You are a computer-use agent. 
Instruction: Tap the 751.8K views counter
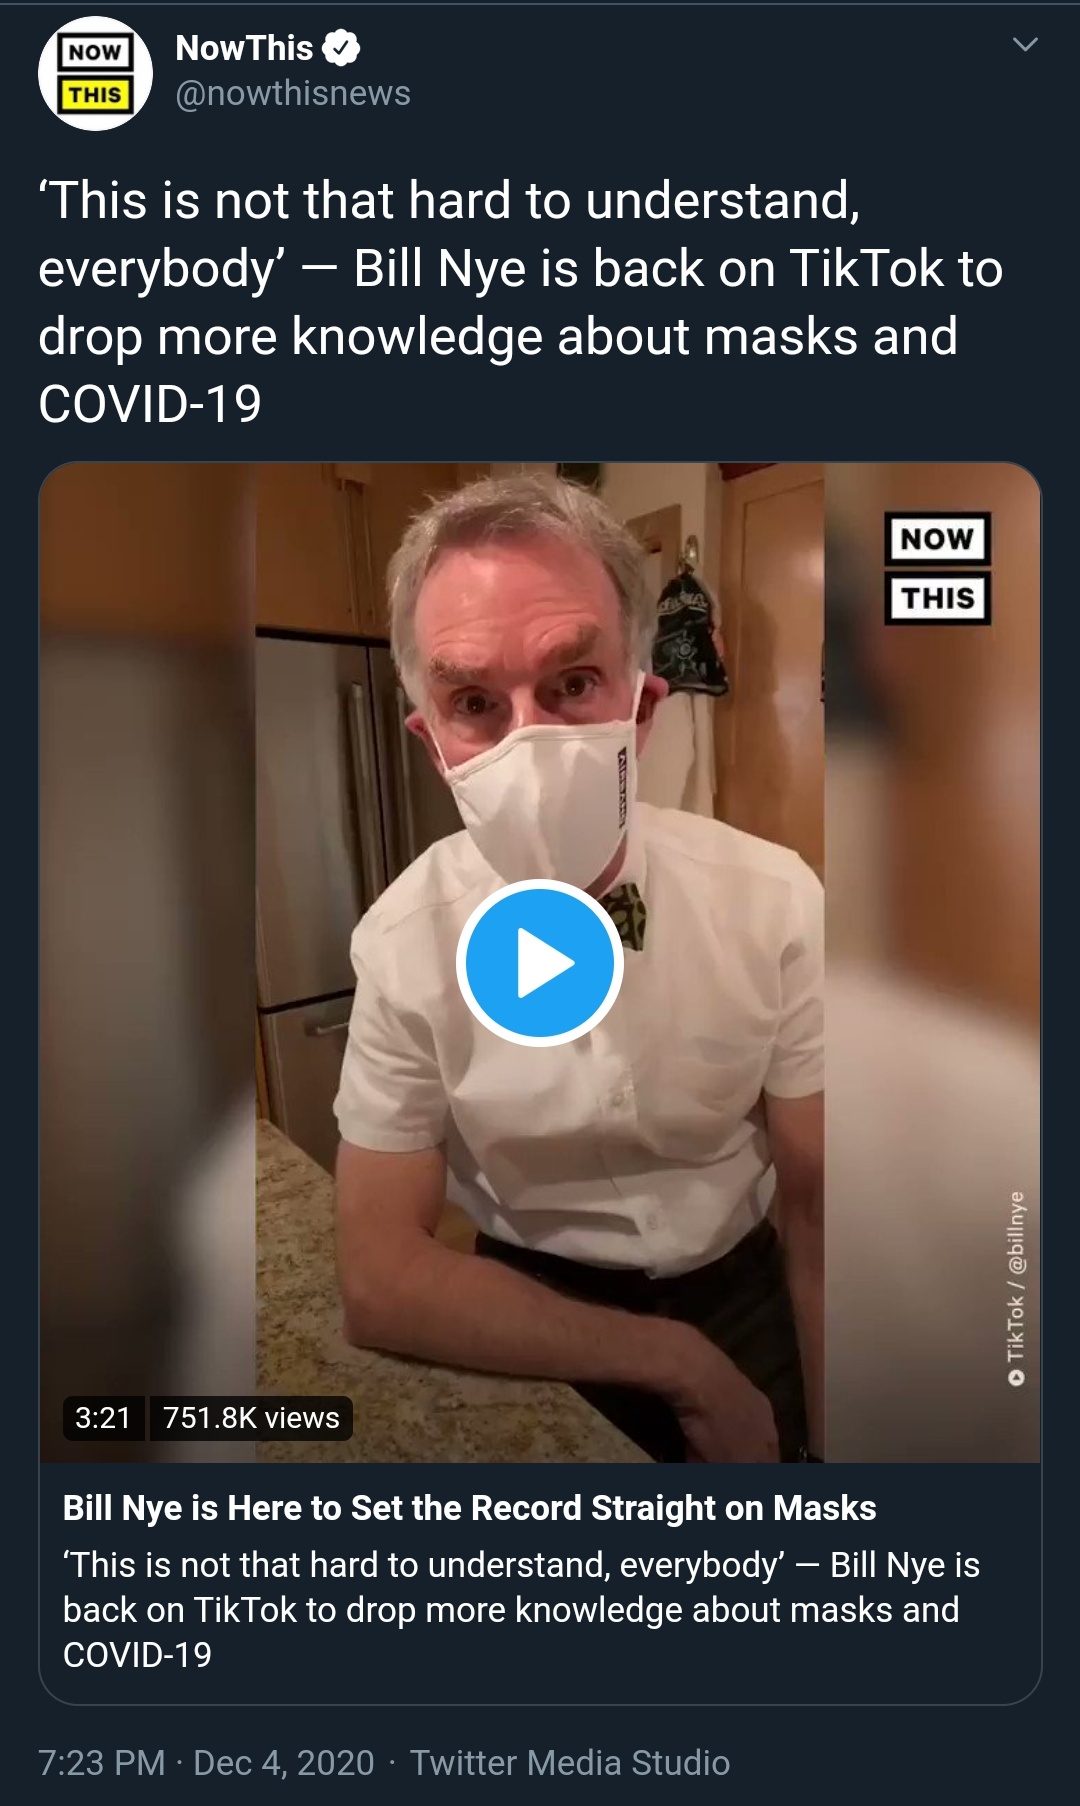coord(251,1418)
